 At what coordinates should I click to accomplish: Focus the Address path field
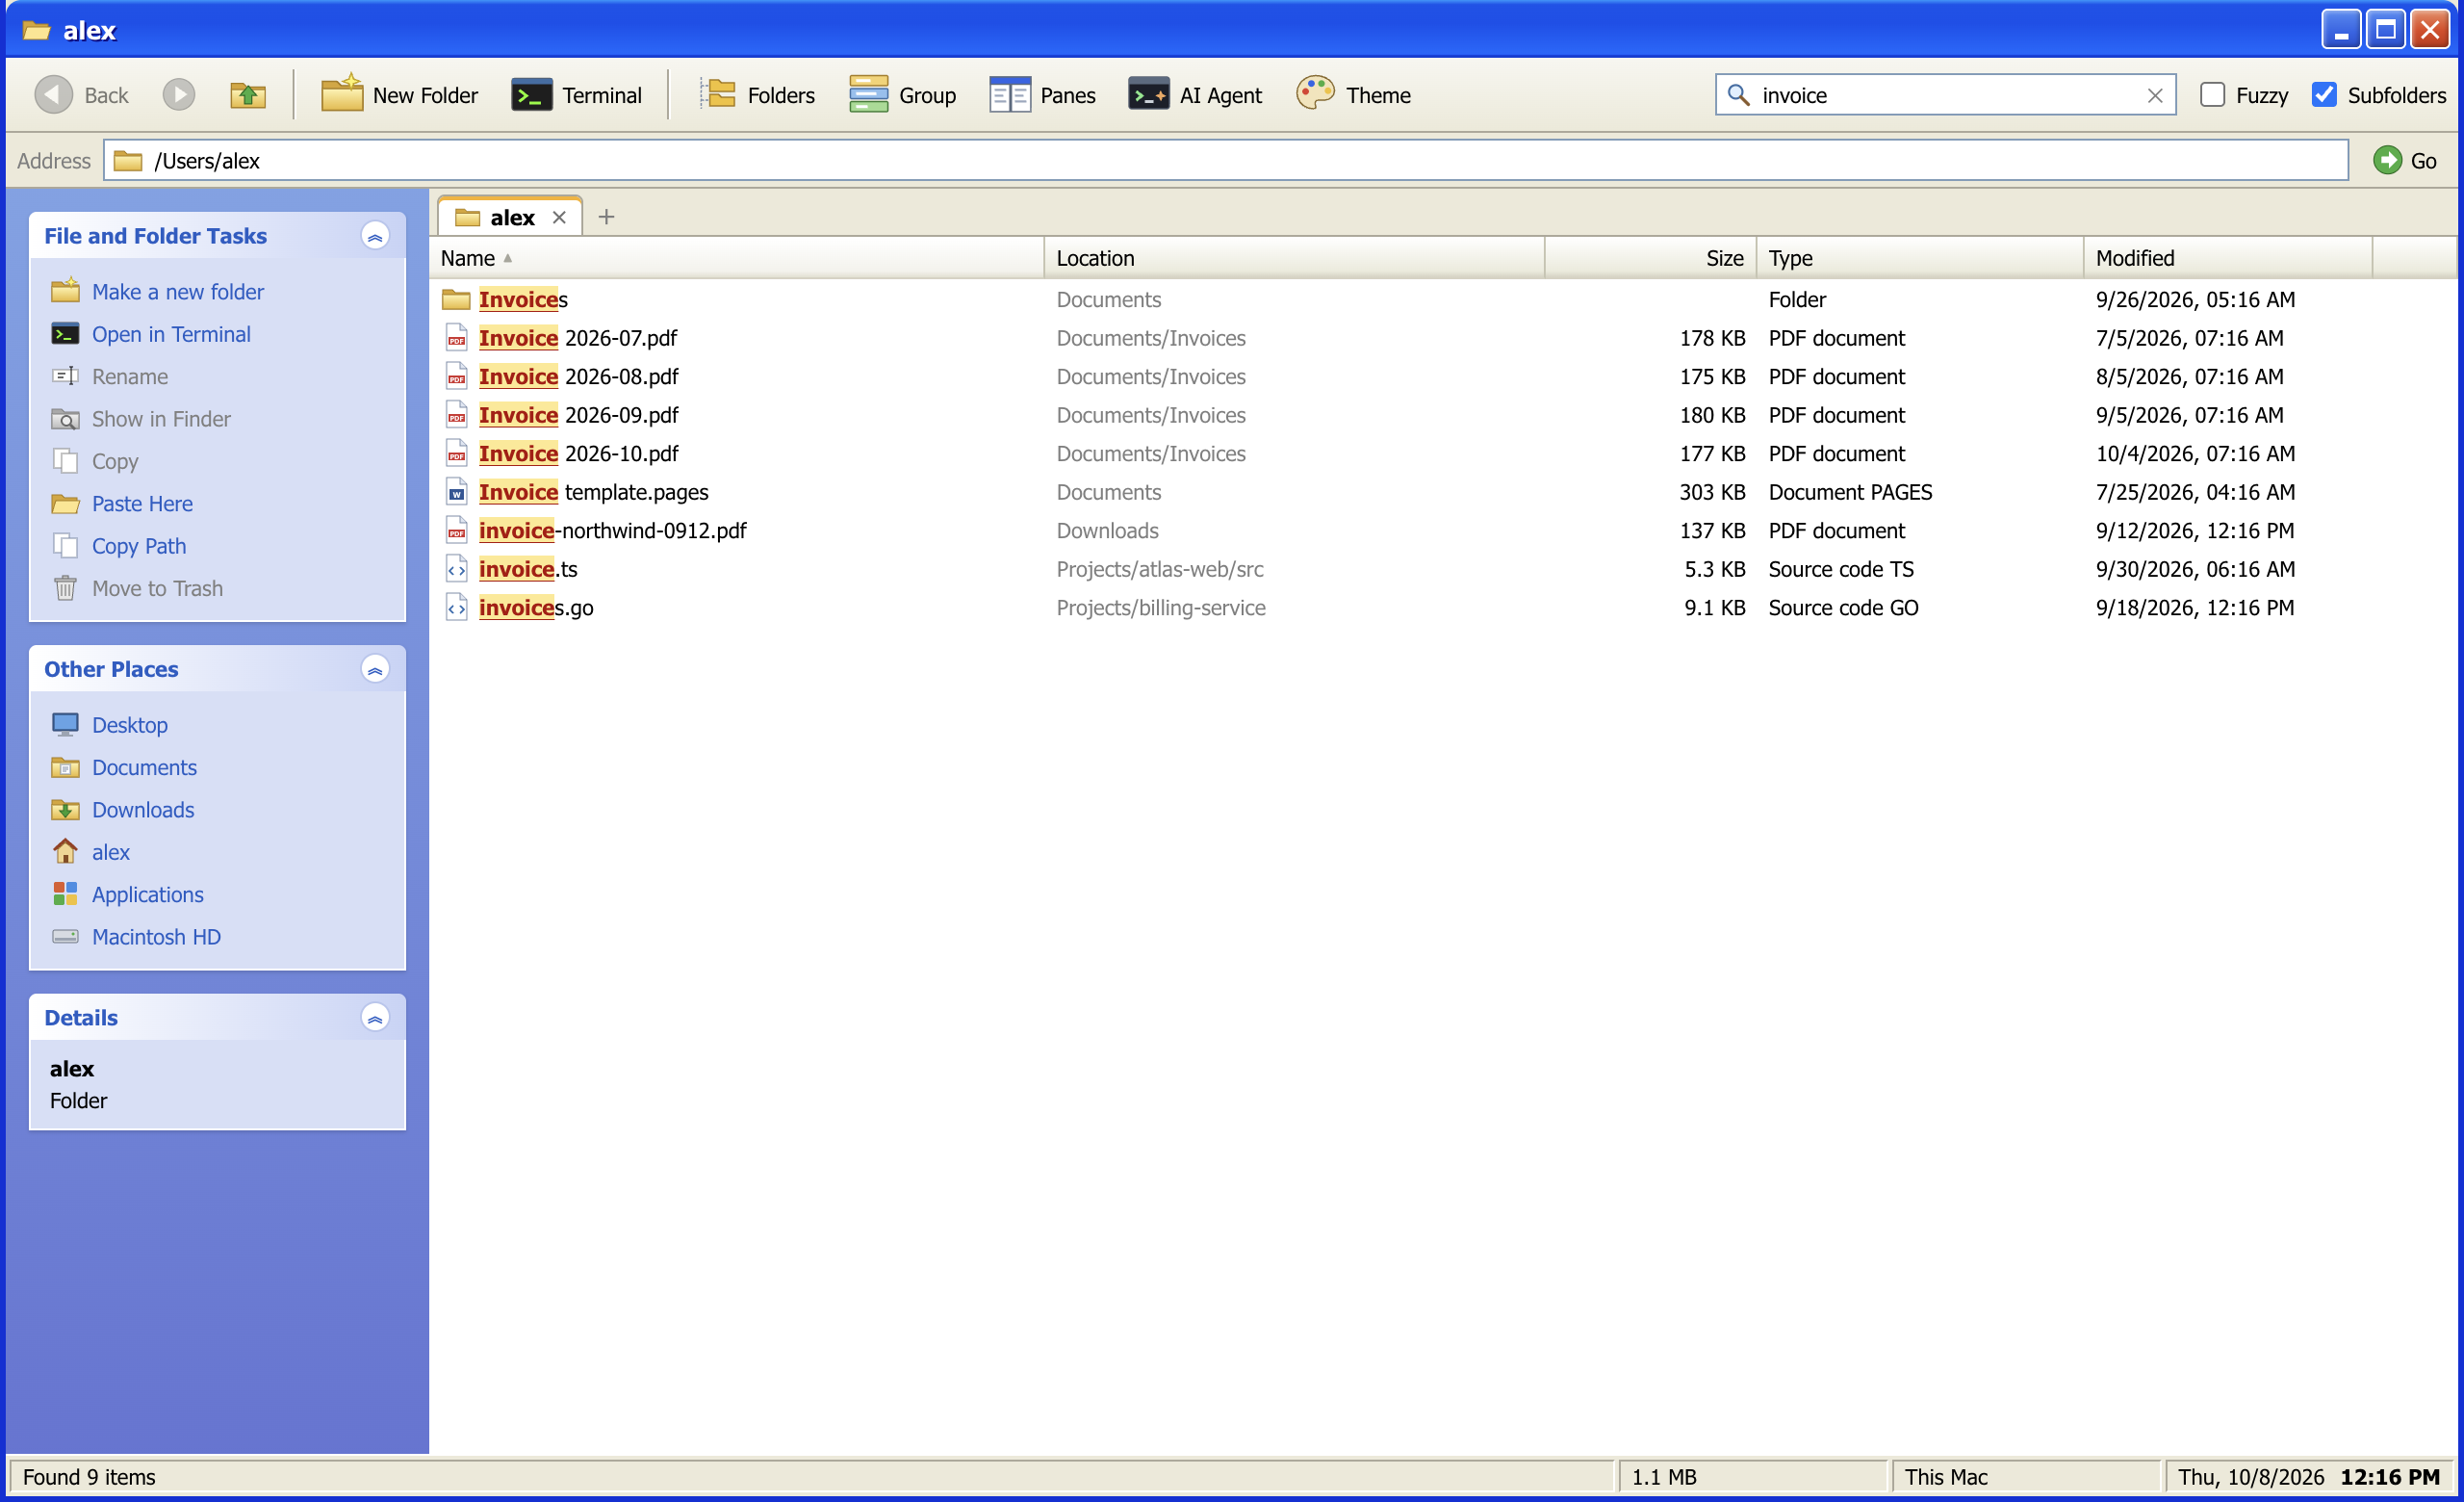point(1225,161)
